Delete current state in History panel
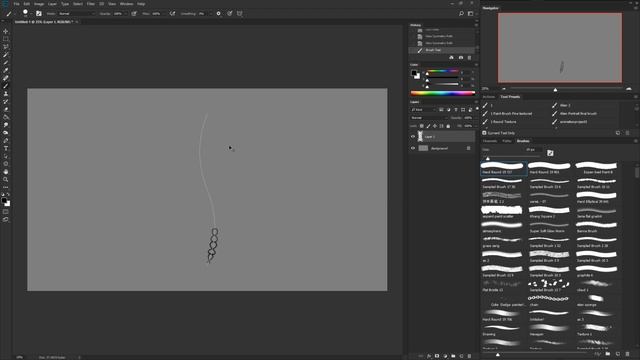Viewport: 640px width, 360px height. pyautogui.click(x=469, y=58)
